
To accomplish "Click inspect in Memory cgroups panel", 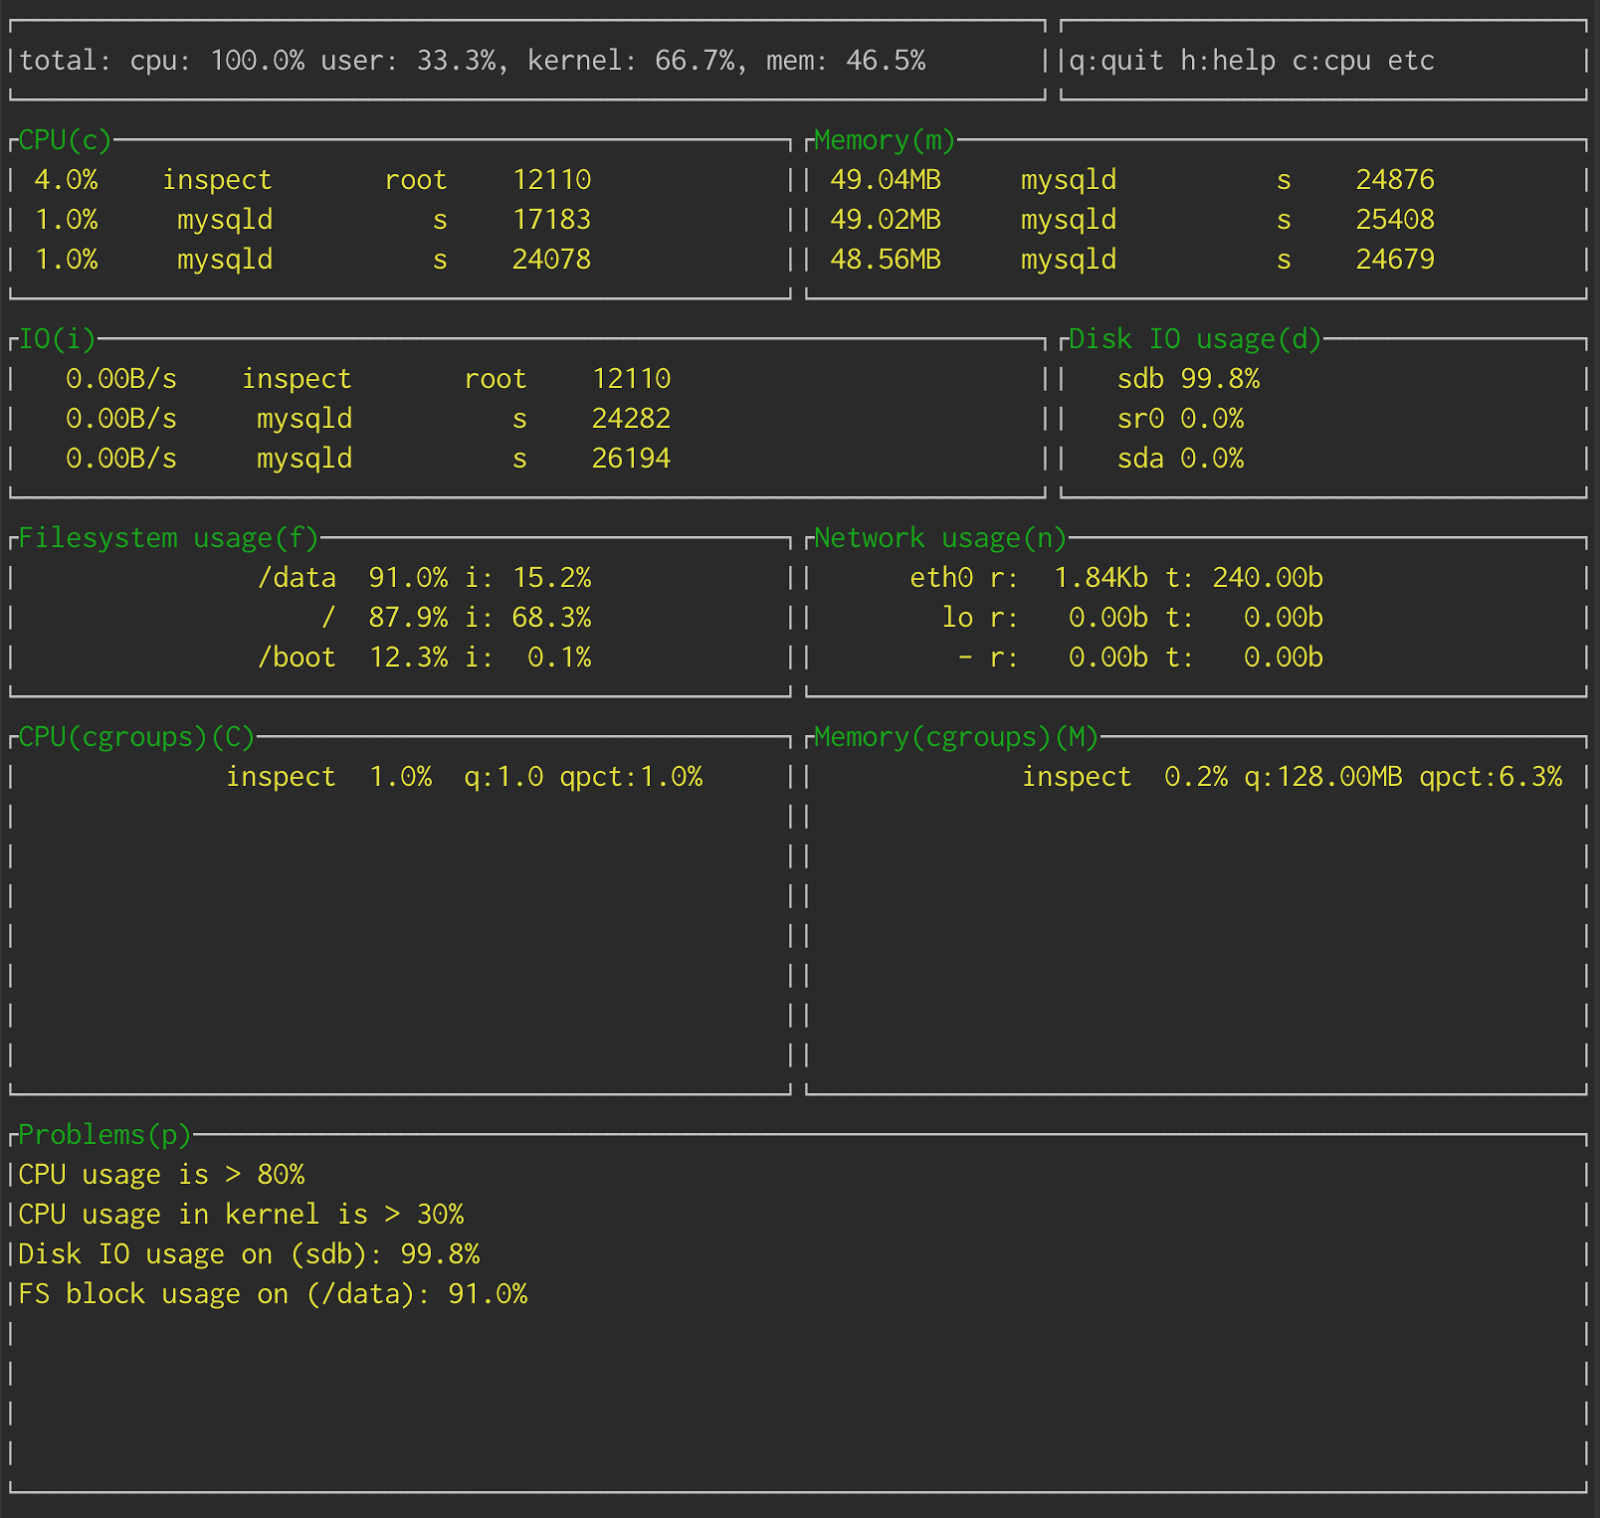I will 1077,777.
